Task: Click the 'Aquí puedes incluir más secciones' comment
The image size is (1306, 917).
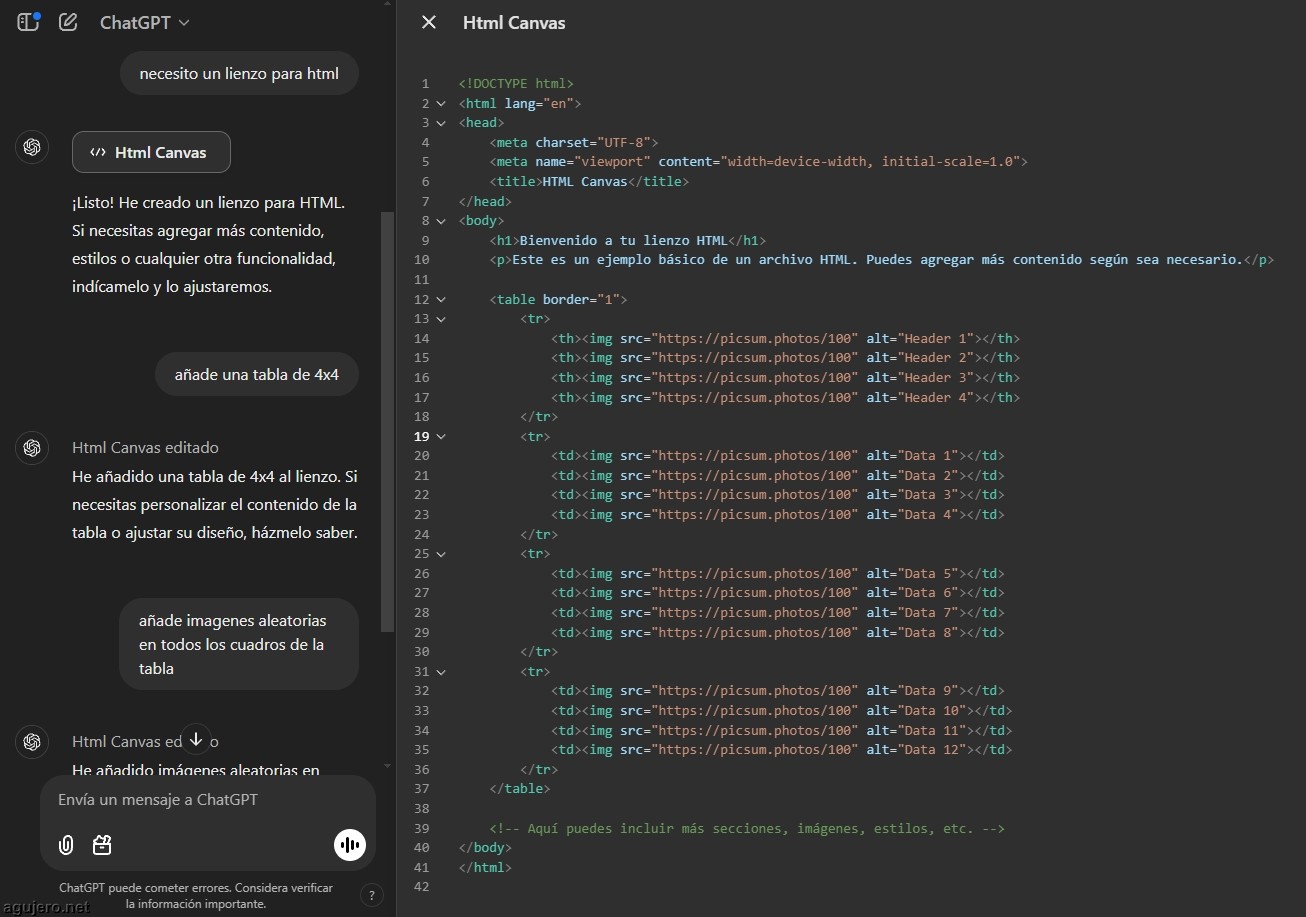Action: pyautogui.click(x=747, y=829)
